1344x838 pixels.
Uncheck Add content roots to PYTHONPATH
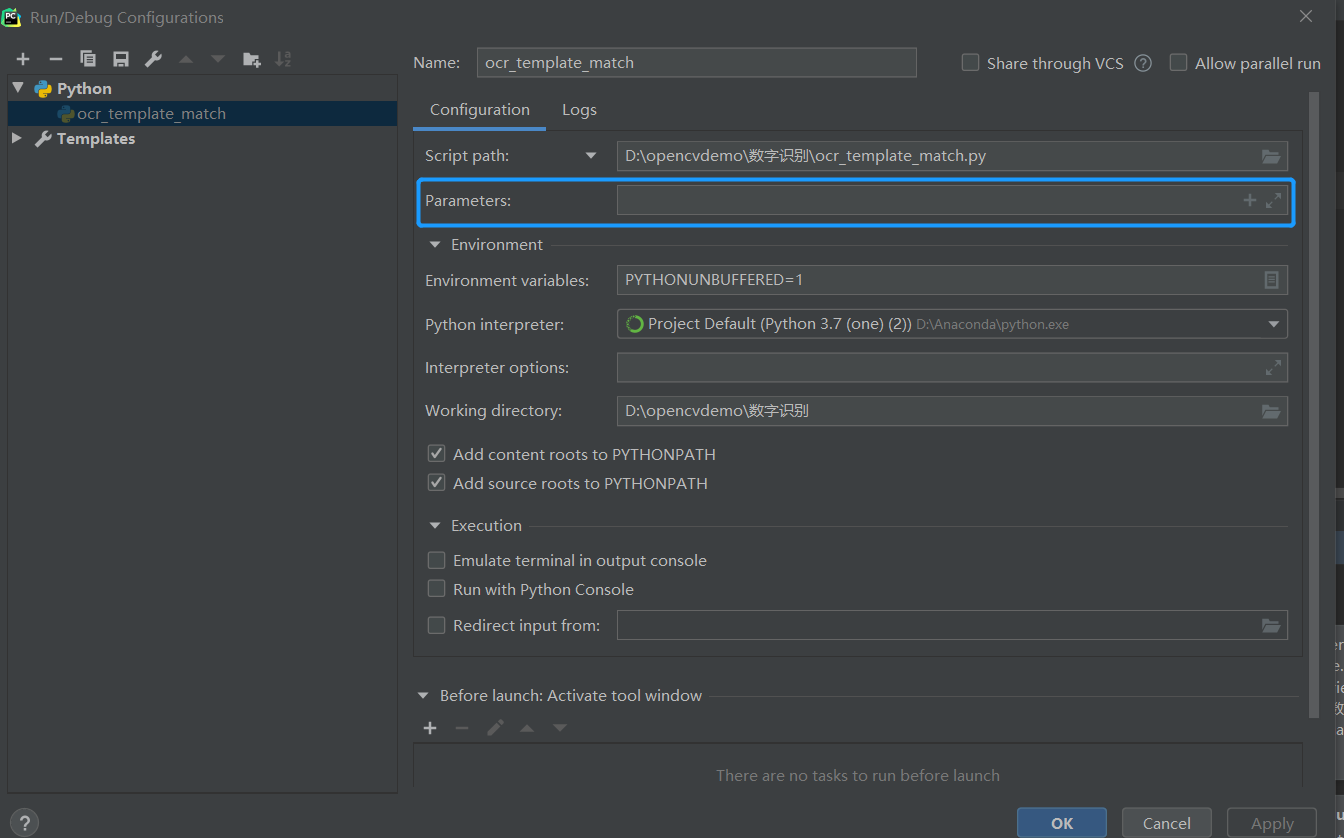(436, 453)
